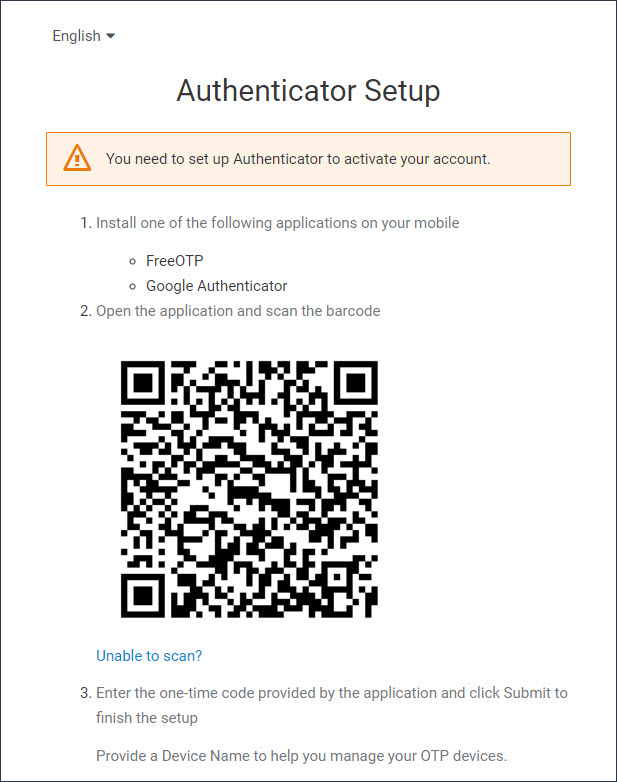Click the orange alert banner box
This screenshot has width=617, height=782.
coord(308,159)
